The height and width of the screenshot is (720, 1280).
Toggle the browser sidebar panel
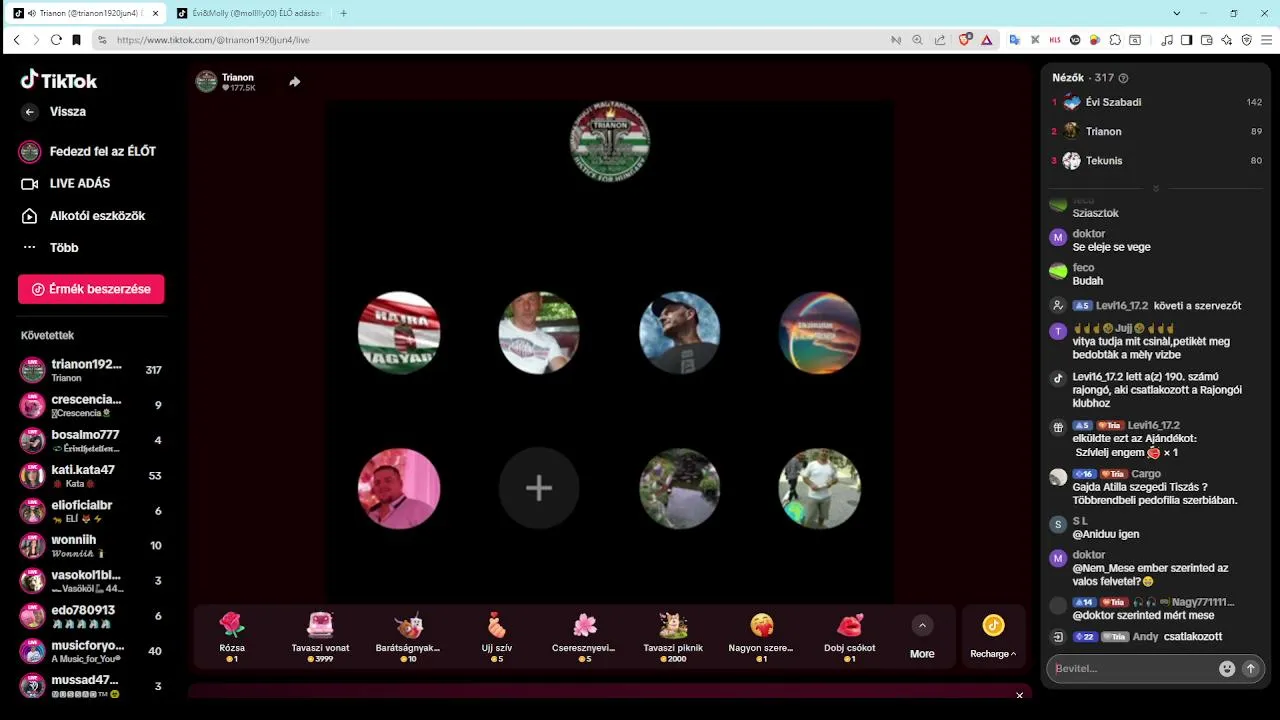tap(1186, 40)
